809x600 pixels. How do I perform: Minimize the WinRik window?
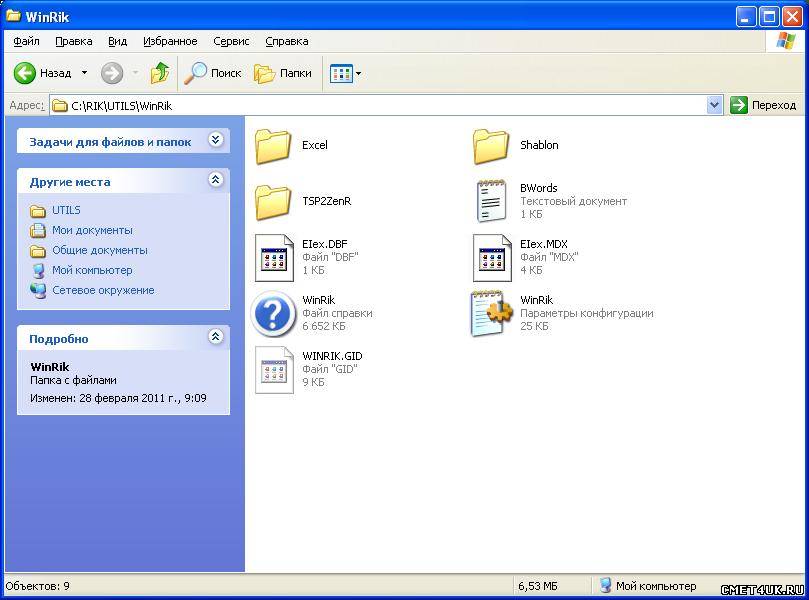coord(745,17)
